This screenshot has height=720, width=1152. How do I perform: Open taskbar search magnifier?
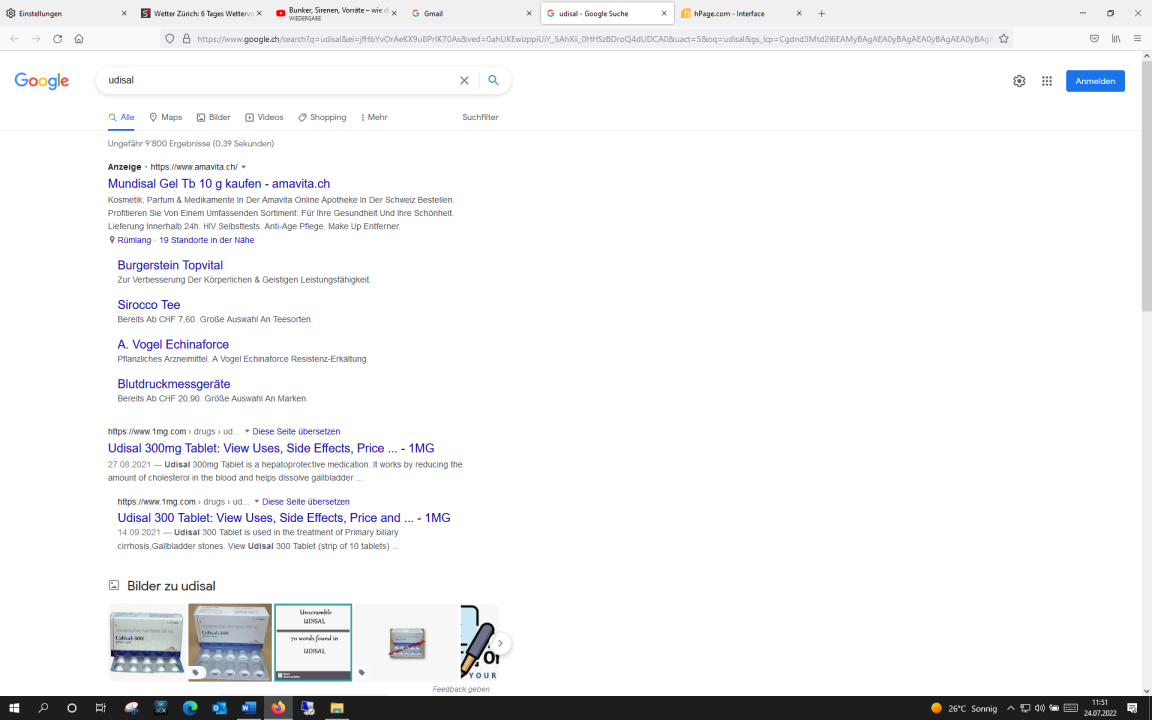(x=43, y=708)
